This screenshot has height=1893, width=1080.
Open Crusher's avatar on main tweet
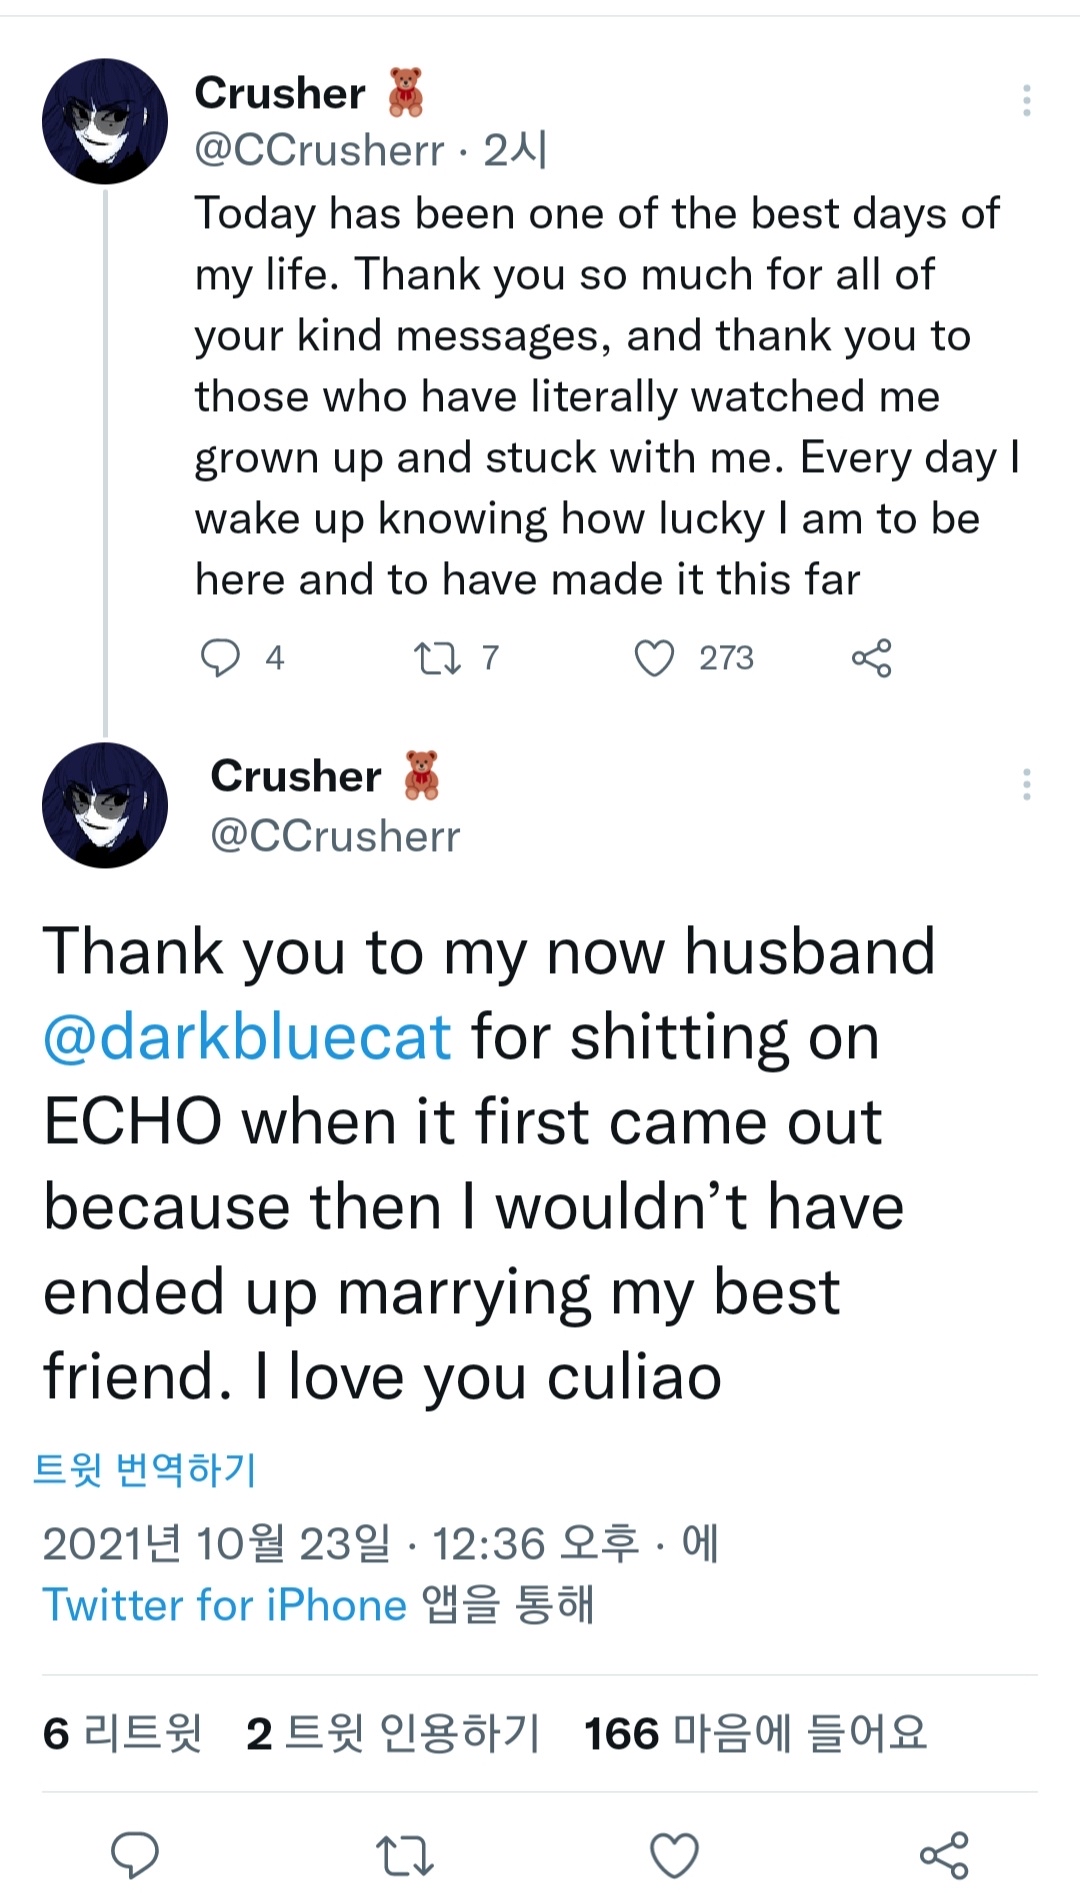coord(104,804)
